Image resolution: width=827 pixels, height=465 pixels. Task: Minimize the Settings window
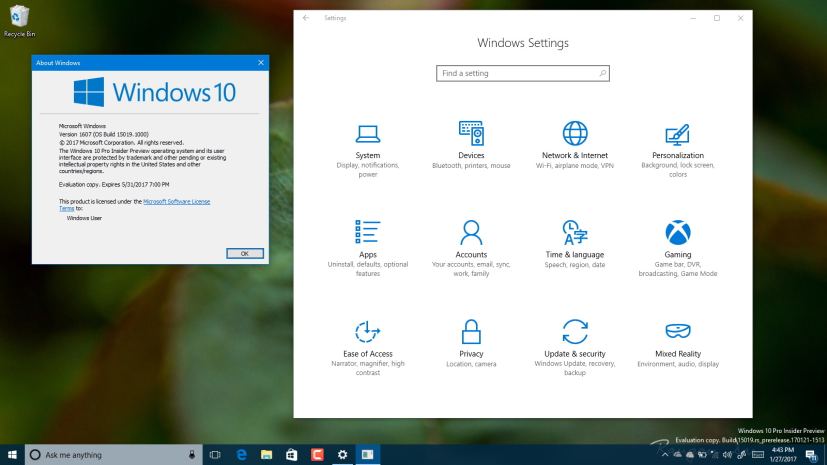pyautogui.click(x=693, y=18)
